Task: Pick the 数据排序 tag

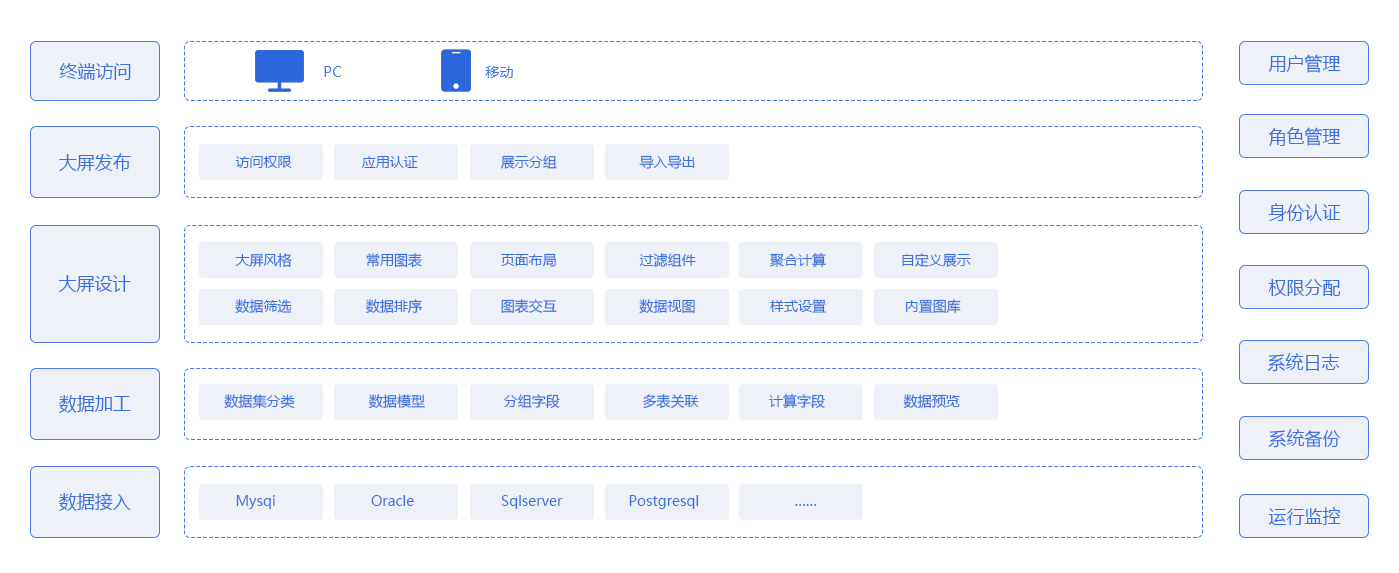Action: [x=396, y=307]
